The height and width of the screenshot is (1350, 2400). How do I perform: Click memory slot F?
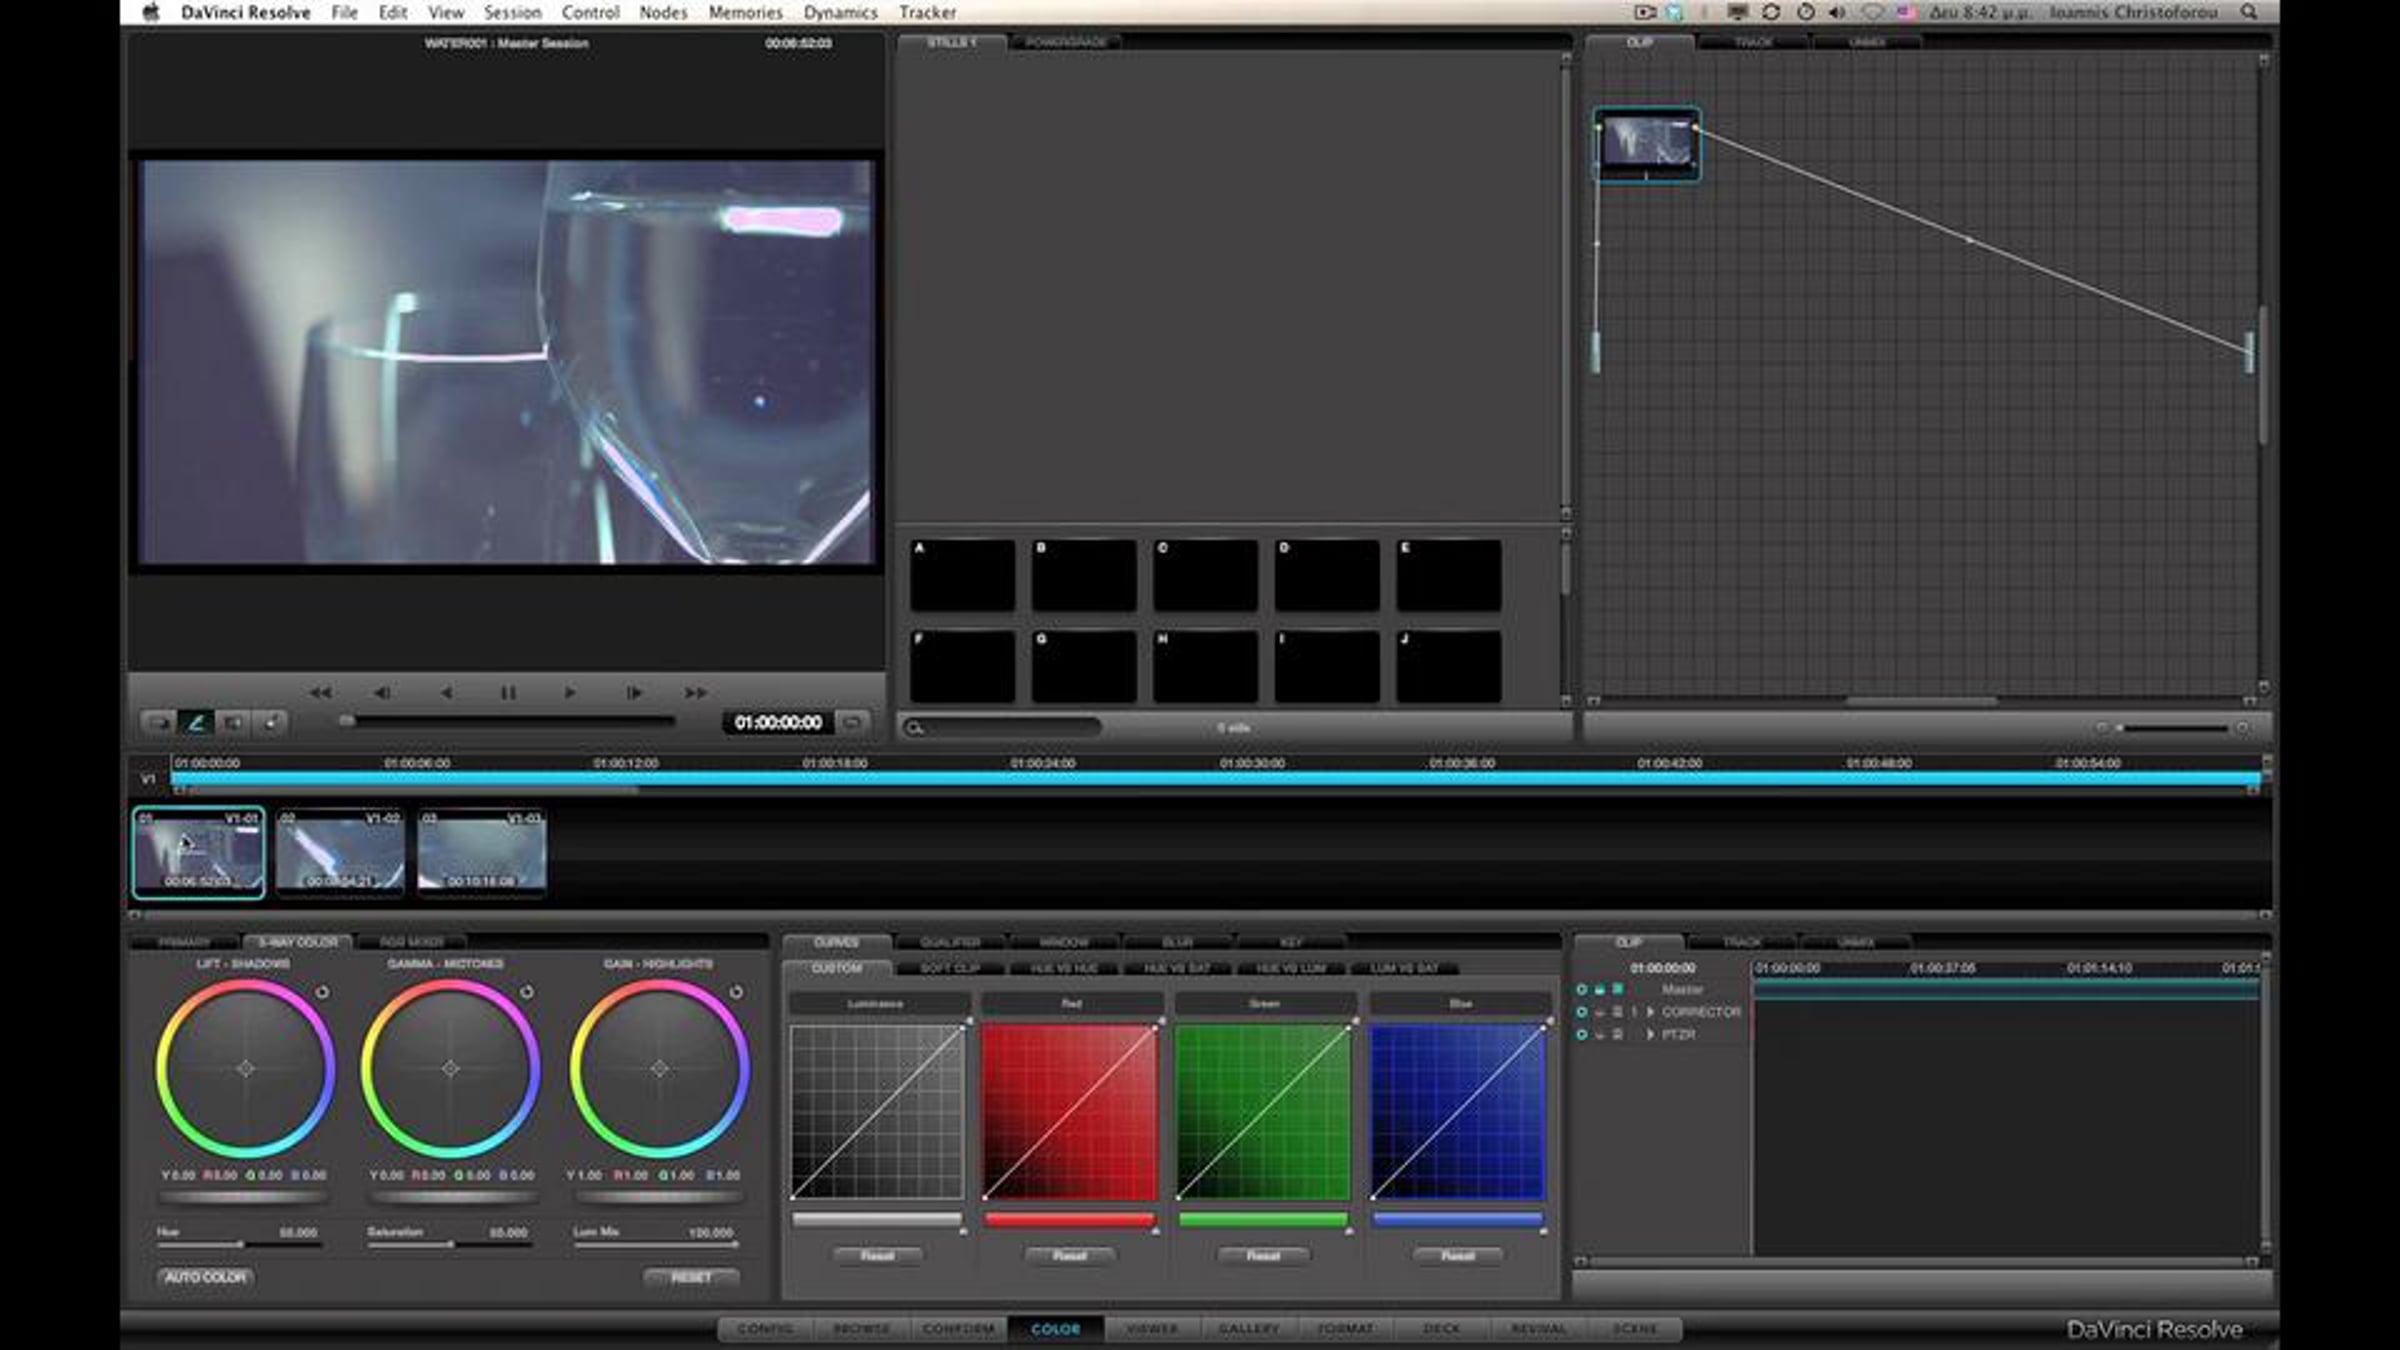pyautogui.click(x=962, y=666)
